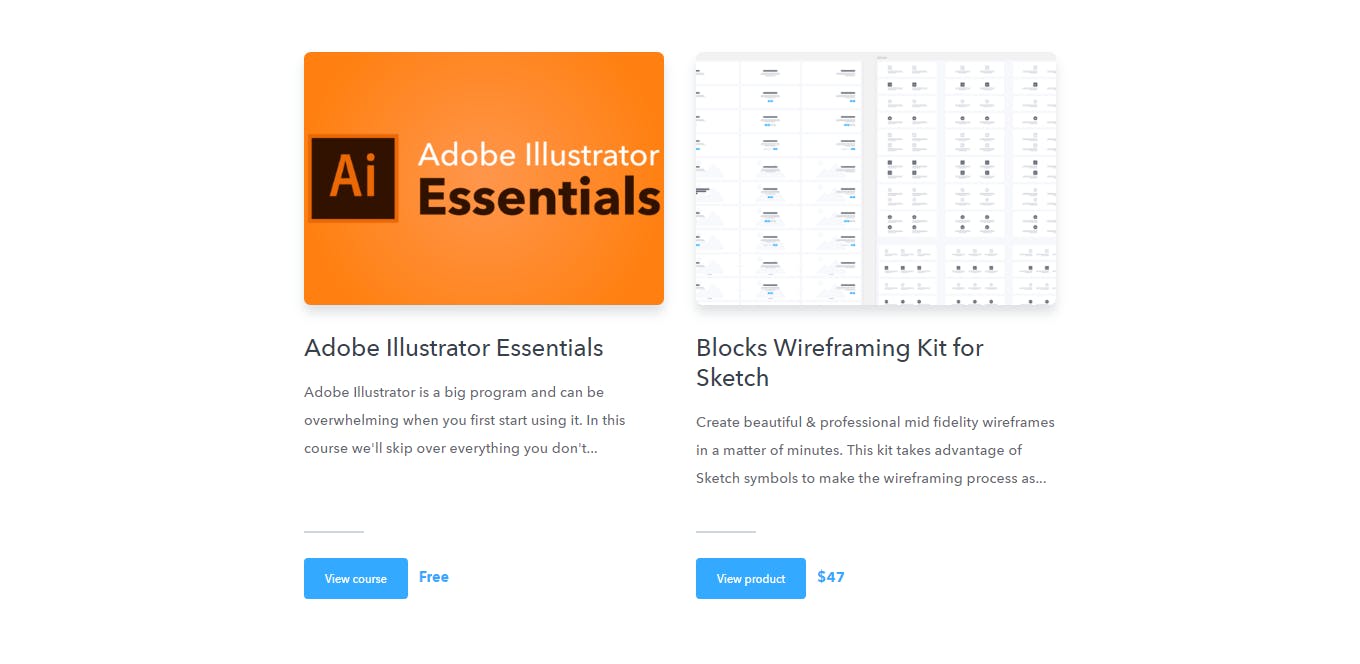This screenshot has width=1360, height=664.
Task: Click the View product button
Action: [751, 578]
